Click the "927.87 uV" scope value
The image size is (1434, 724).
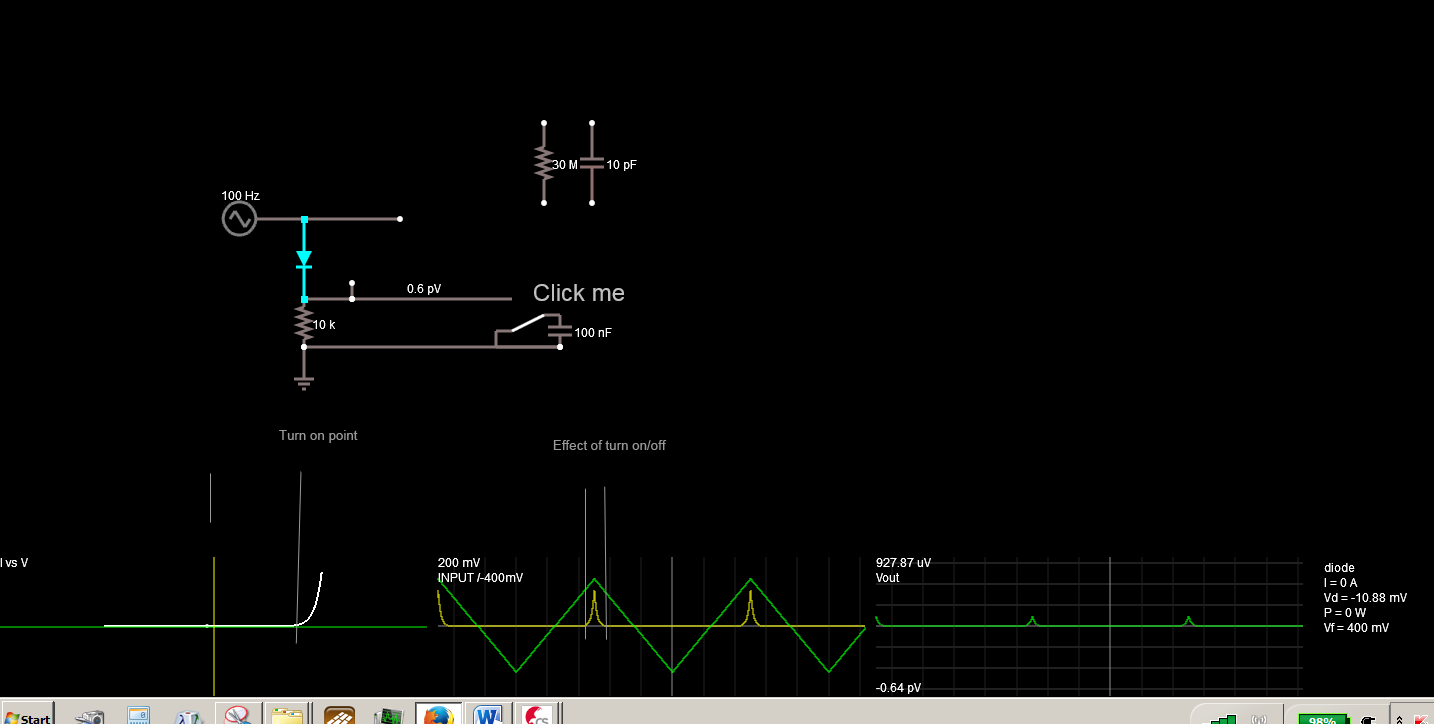click(903, 563)
